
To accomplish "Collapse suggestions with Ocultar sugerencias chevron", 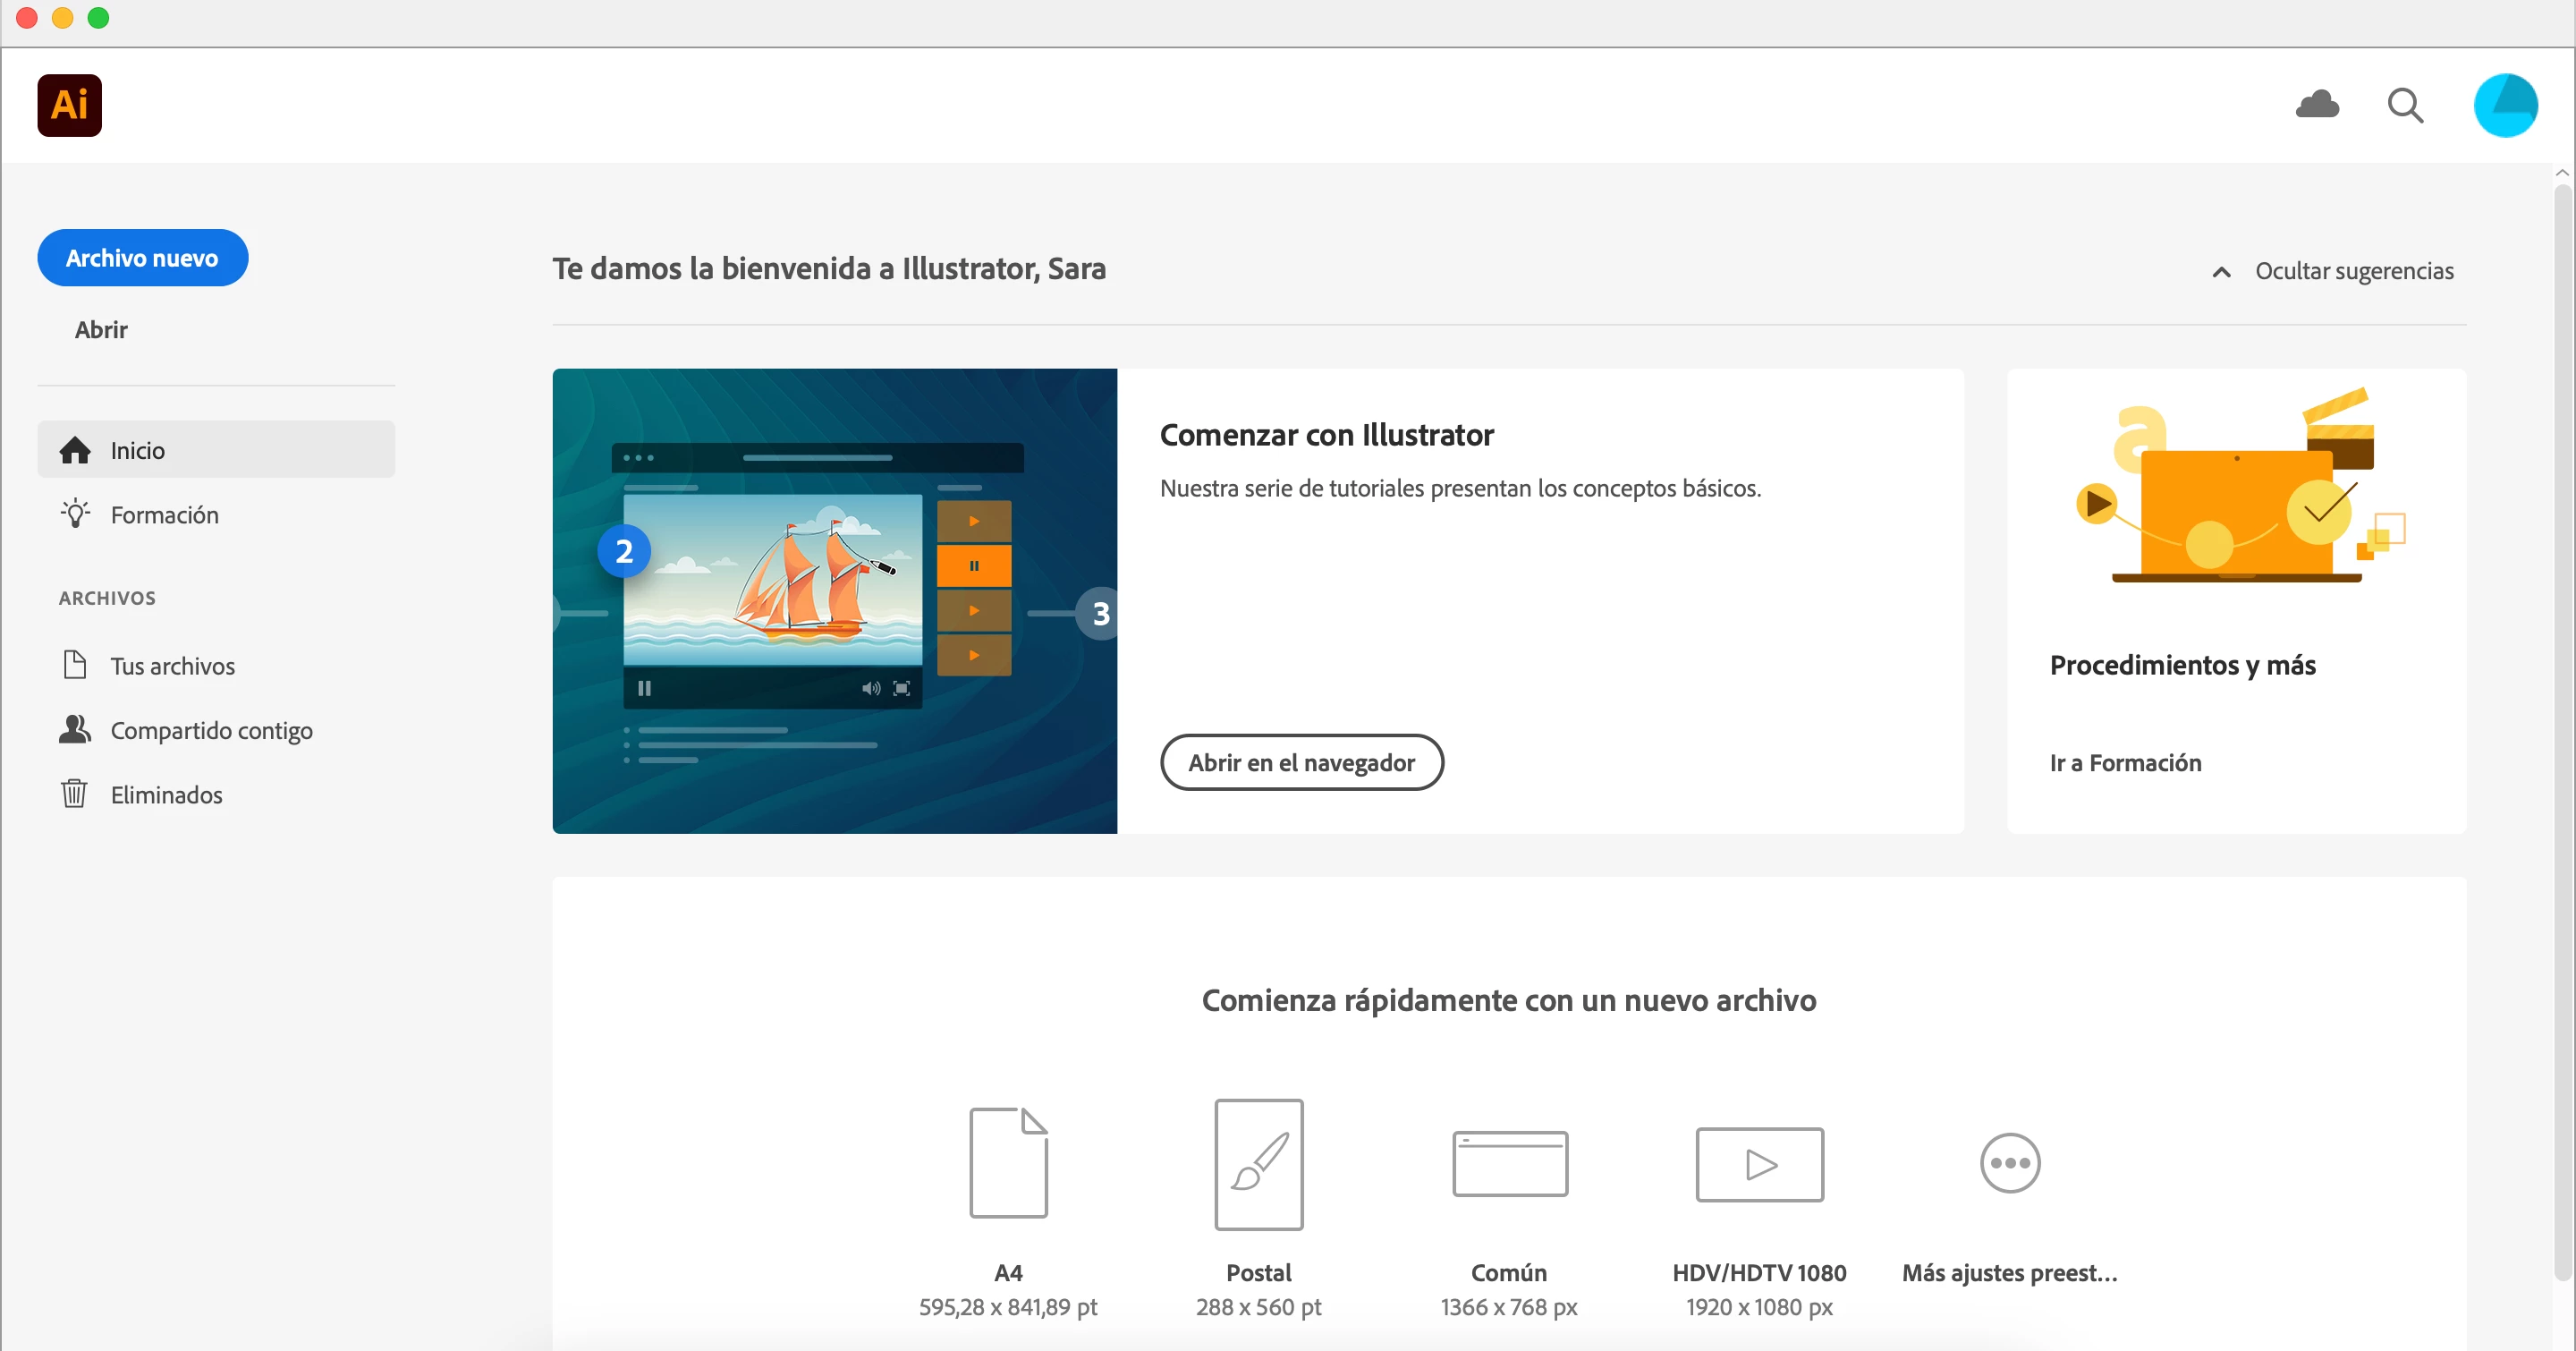I will point(2221,271).
